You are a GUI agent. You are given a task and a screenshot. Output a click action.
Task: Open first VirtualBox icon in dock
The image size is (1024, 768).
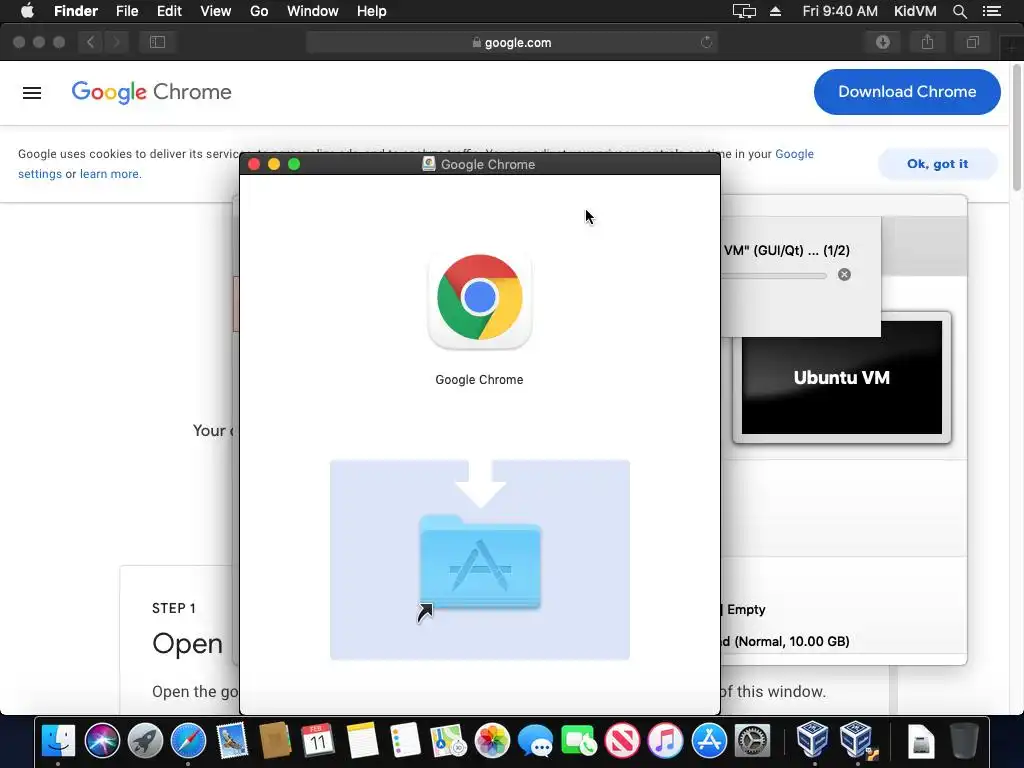[x=812, y=739]
